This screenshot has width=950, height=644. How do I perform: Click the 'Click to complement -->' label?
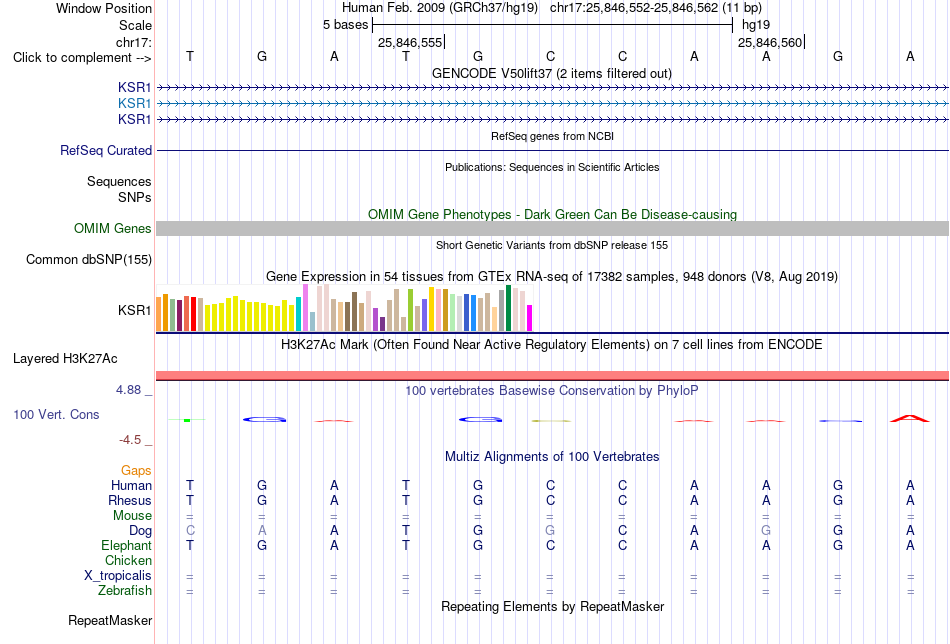82,58
